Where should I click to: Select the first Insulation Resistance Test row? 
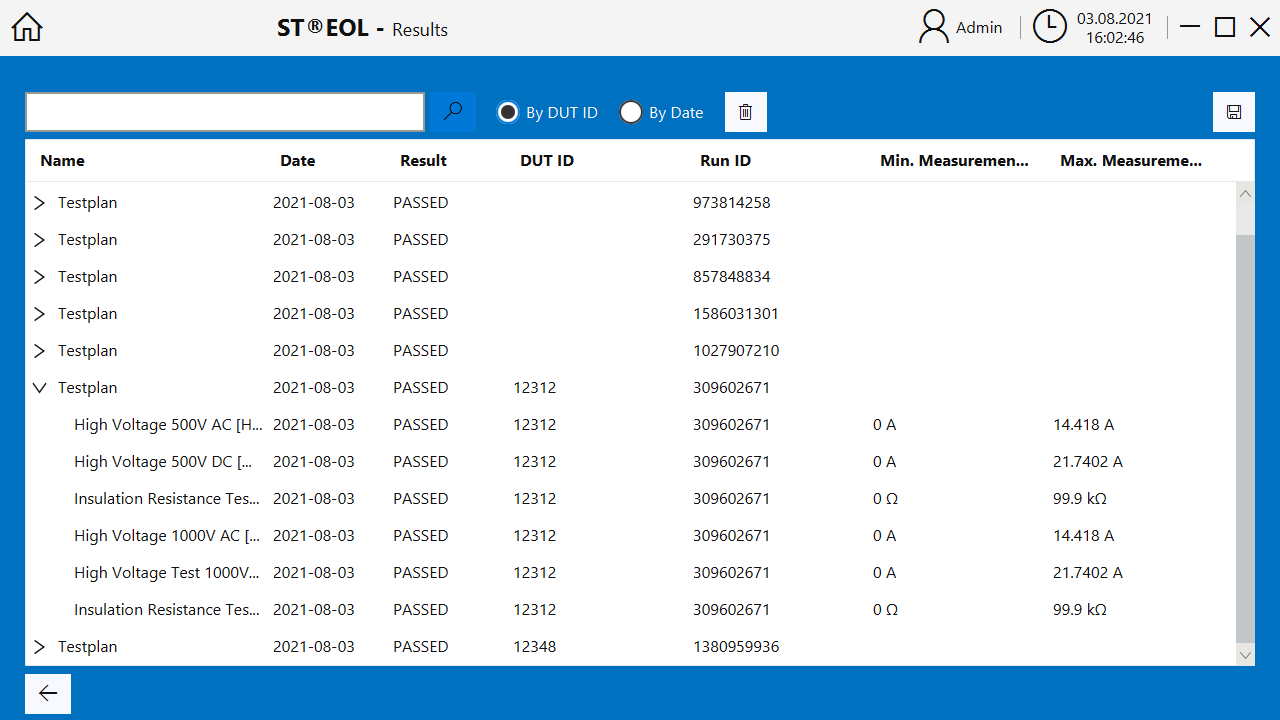tap(167, 499)
